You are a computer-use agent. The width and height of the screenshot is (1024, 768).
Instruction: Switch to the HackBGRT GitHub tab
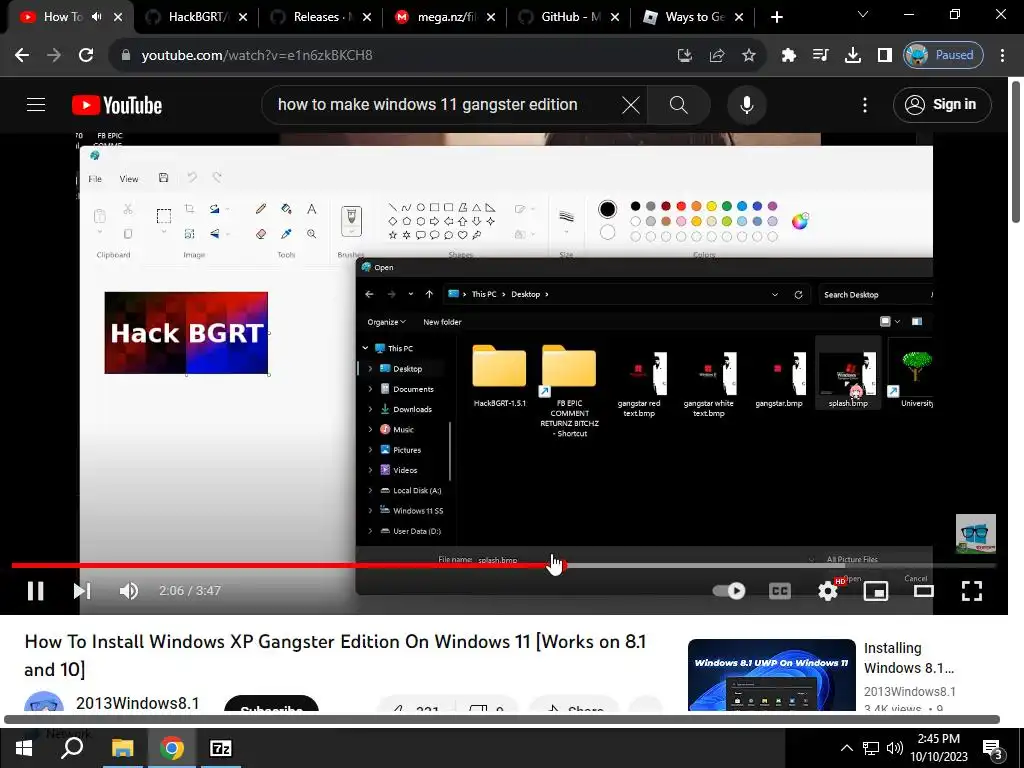[x=196, y=17]
